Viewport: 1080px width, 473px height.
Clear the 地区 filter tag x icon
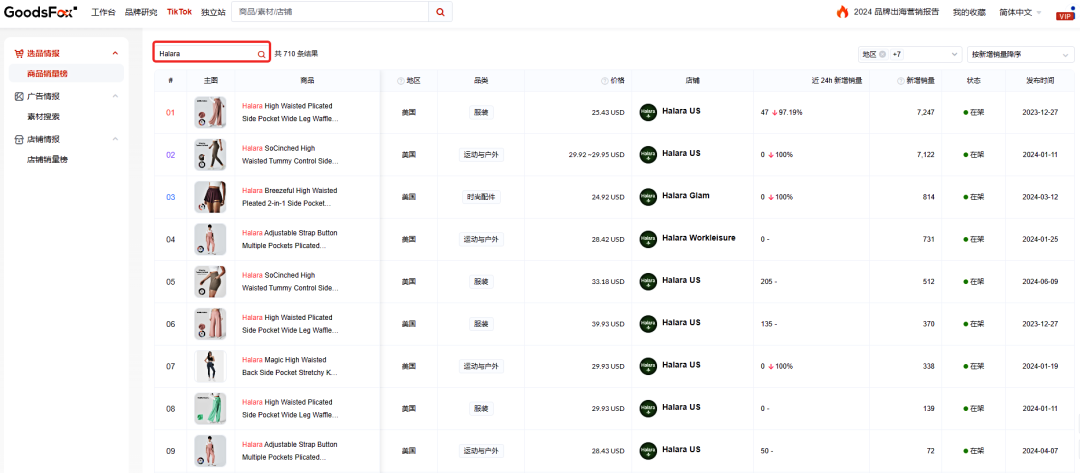point(882,54)
